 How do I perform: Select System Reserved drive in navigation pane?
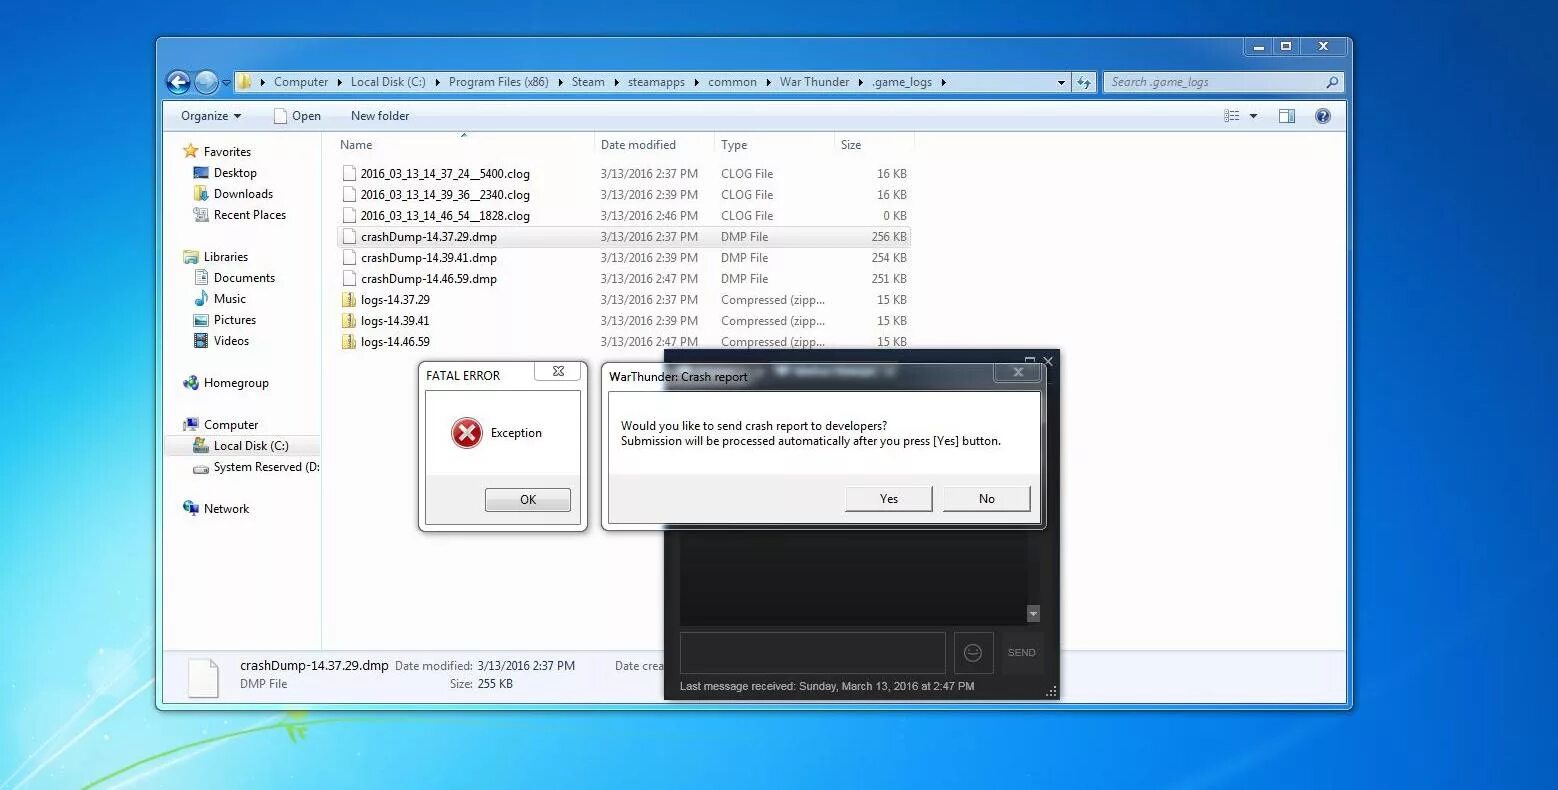(x=266, y=467)
